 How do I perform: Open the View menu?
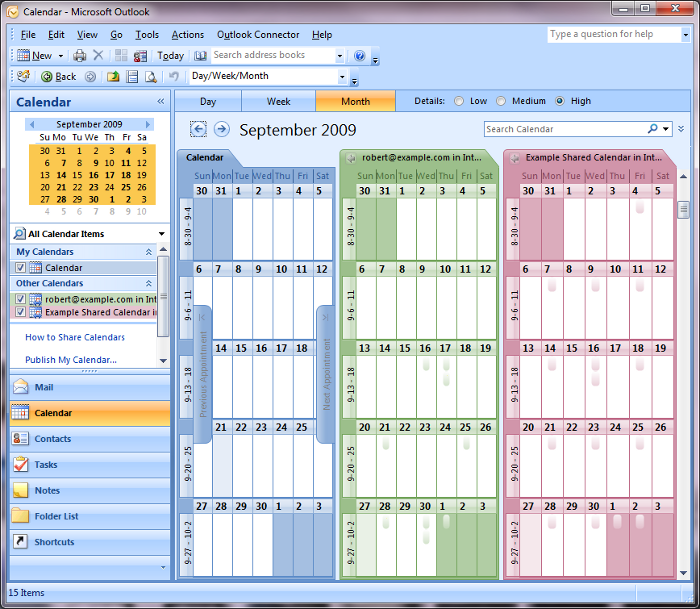(87, 35)
